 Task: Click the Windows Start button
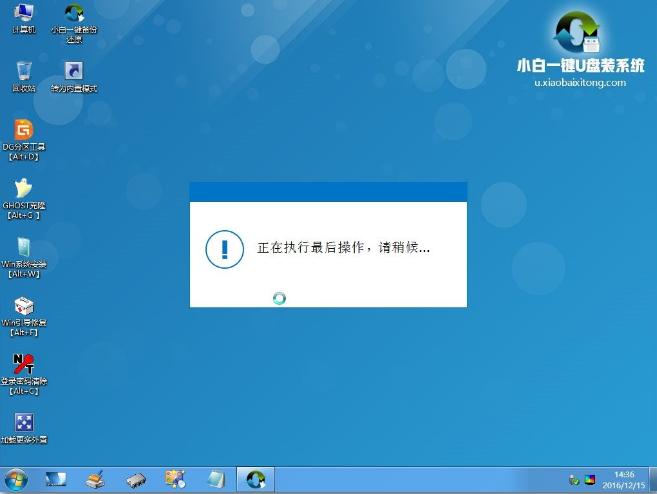(x=17, y=479)
